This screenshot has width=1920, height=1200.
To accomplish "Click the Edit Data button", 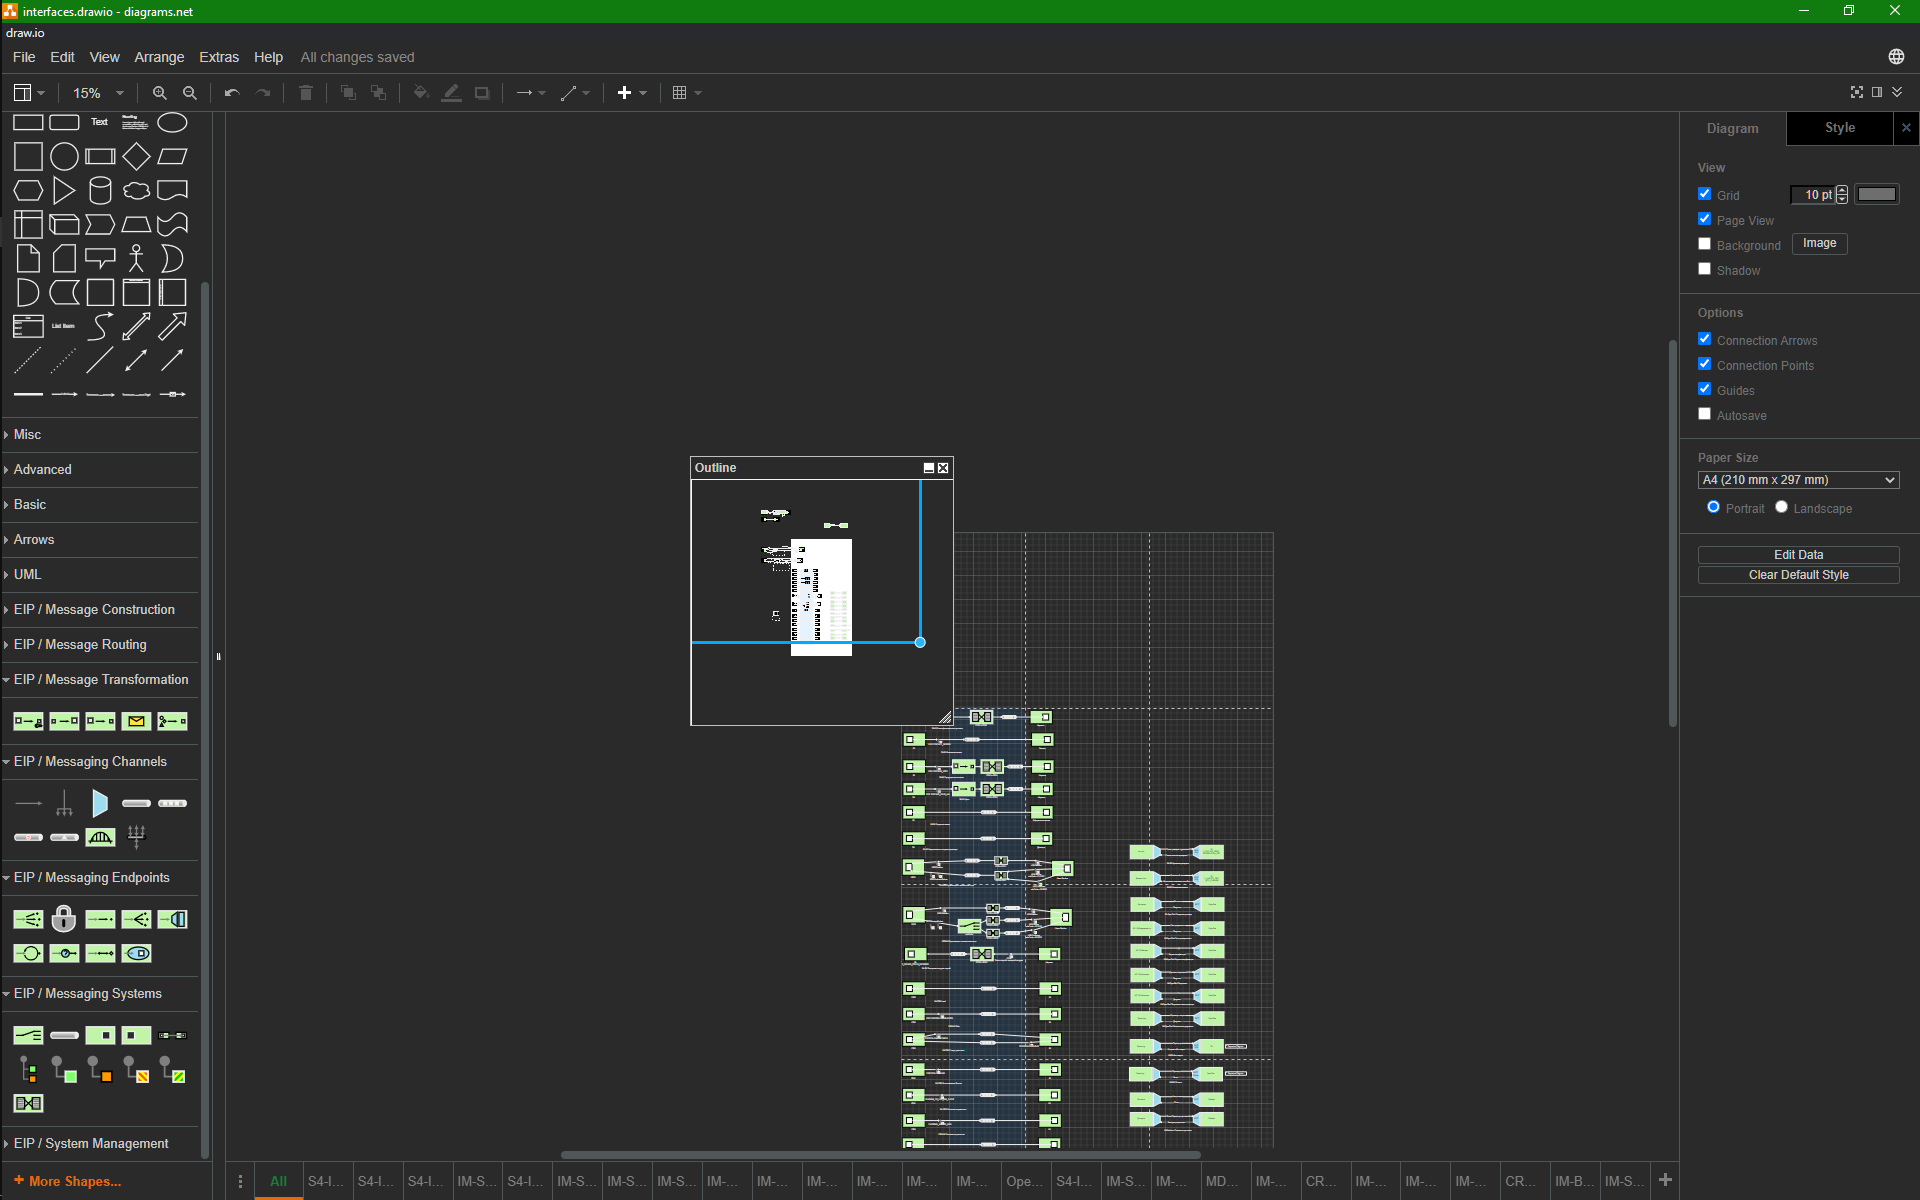I will pyautogui.click(x=1797, y=554).
